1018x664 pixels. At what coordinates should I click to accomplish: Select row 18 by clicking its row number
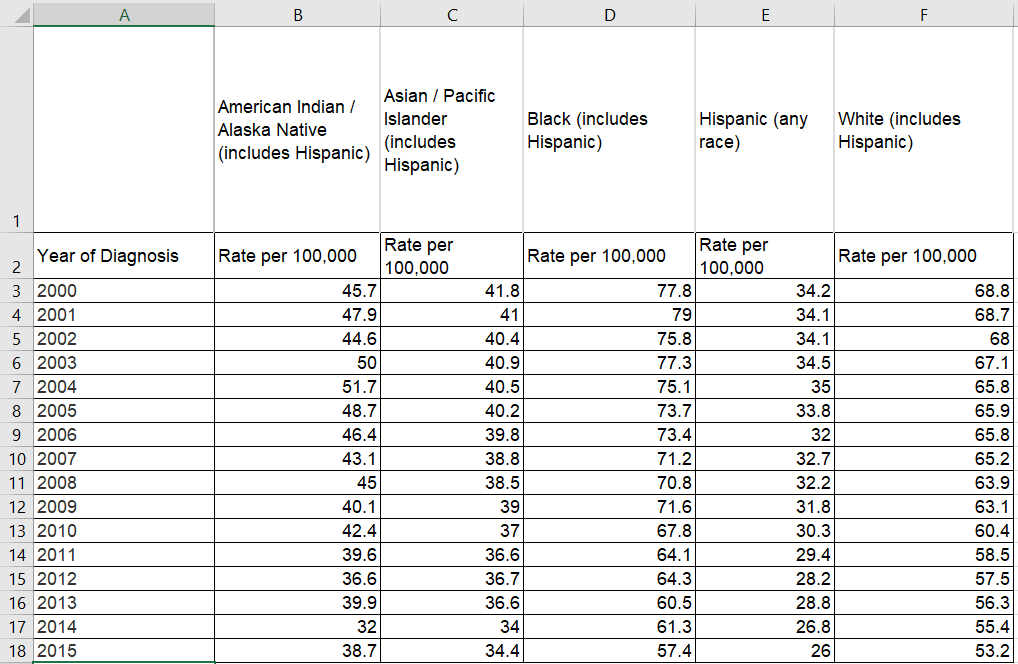[x=16, y=651]
